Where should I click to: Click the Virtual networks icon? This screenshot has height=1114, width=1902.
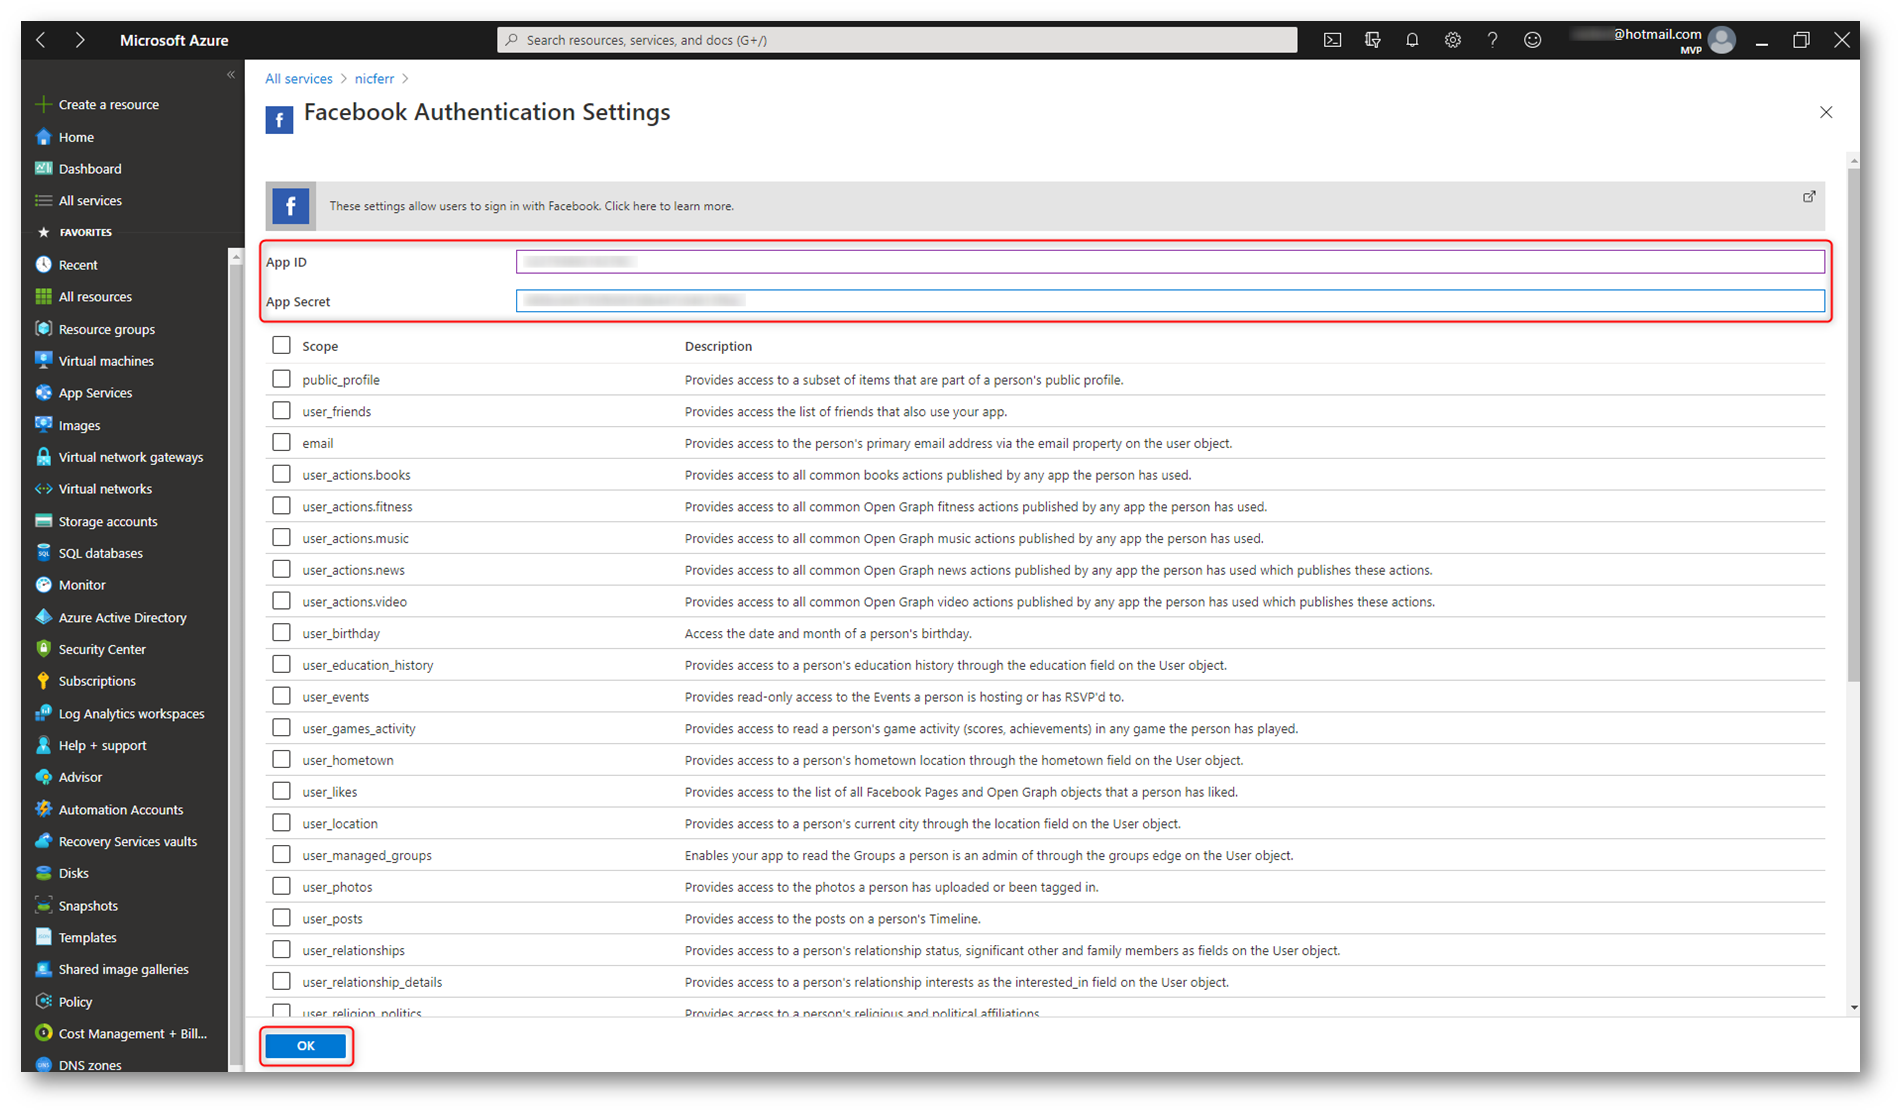pos(43,489)
